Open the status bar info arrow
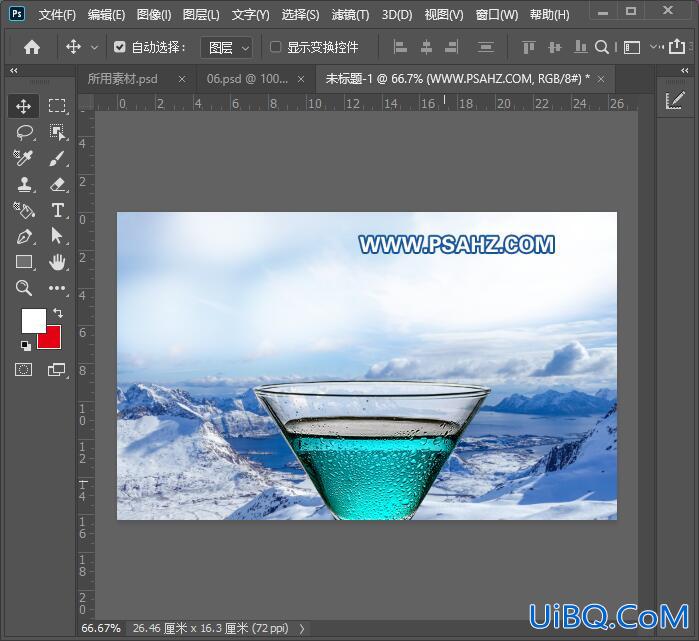The height and width of the screenshot is (641, 699). [x=302, y=629]
